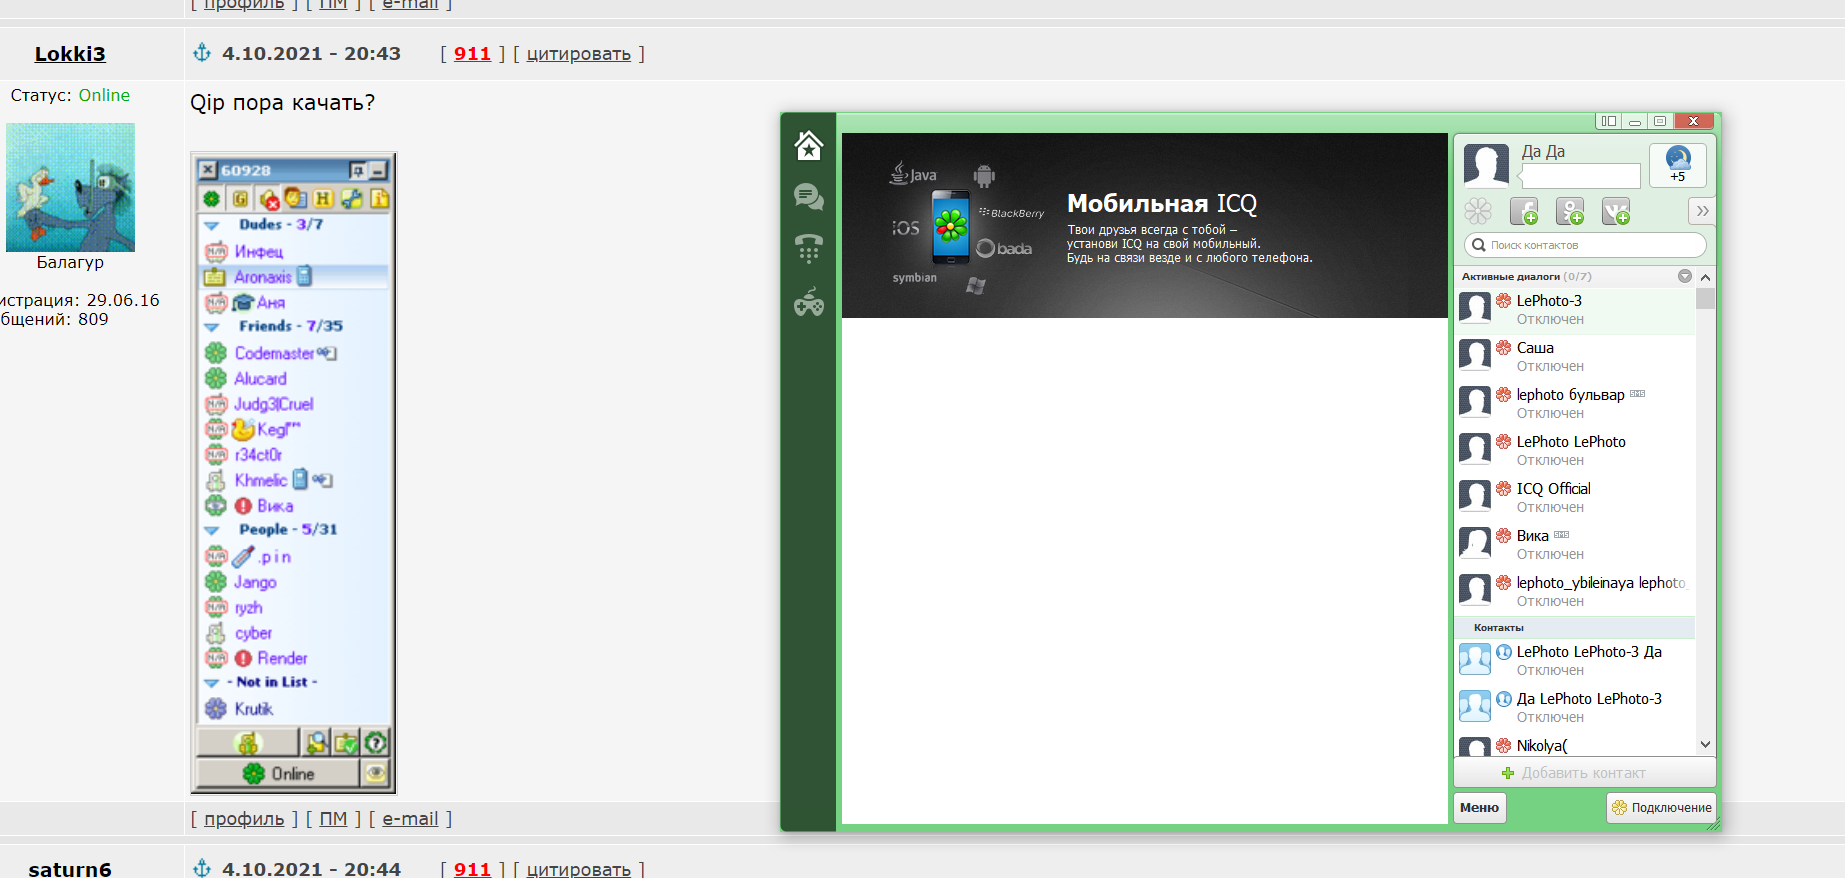Open the chat bubbles icon in ICQ sidebar
The width and height of the screenshot is (1845, 878).
click(x=808, y=197)
